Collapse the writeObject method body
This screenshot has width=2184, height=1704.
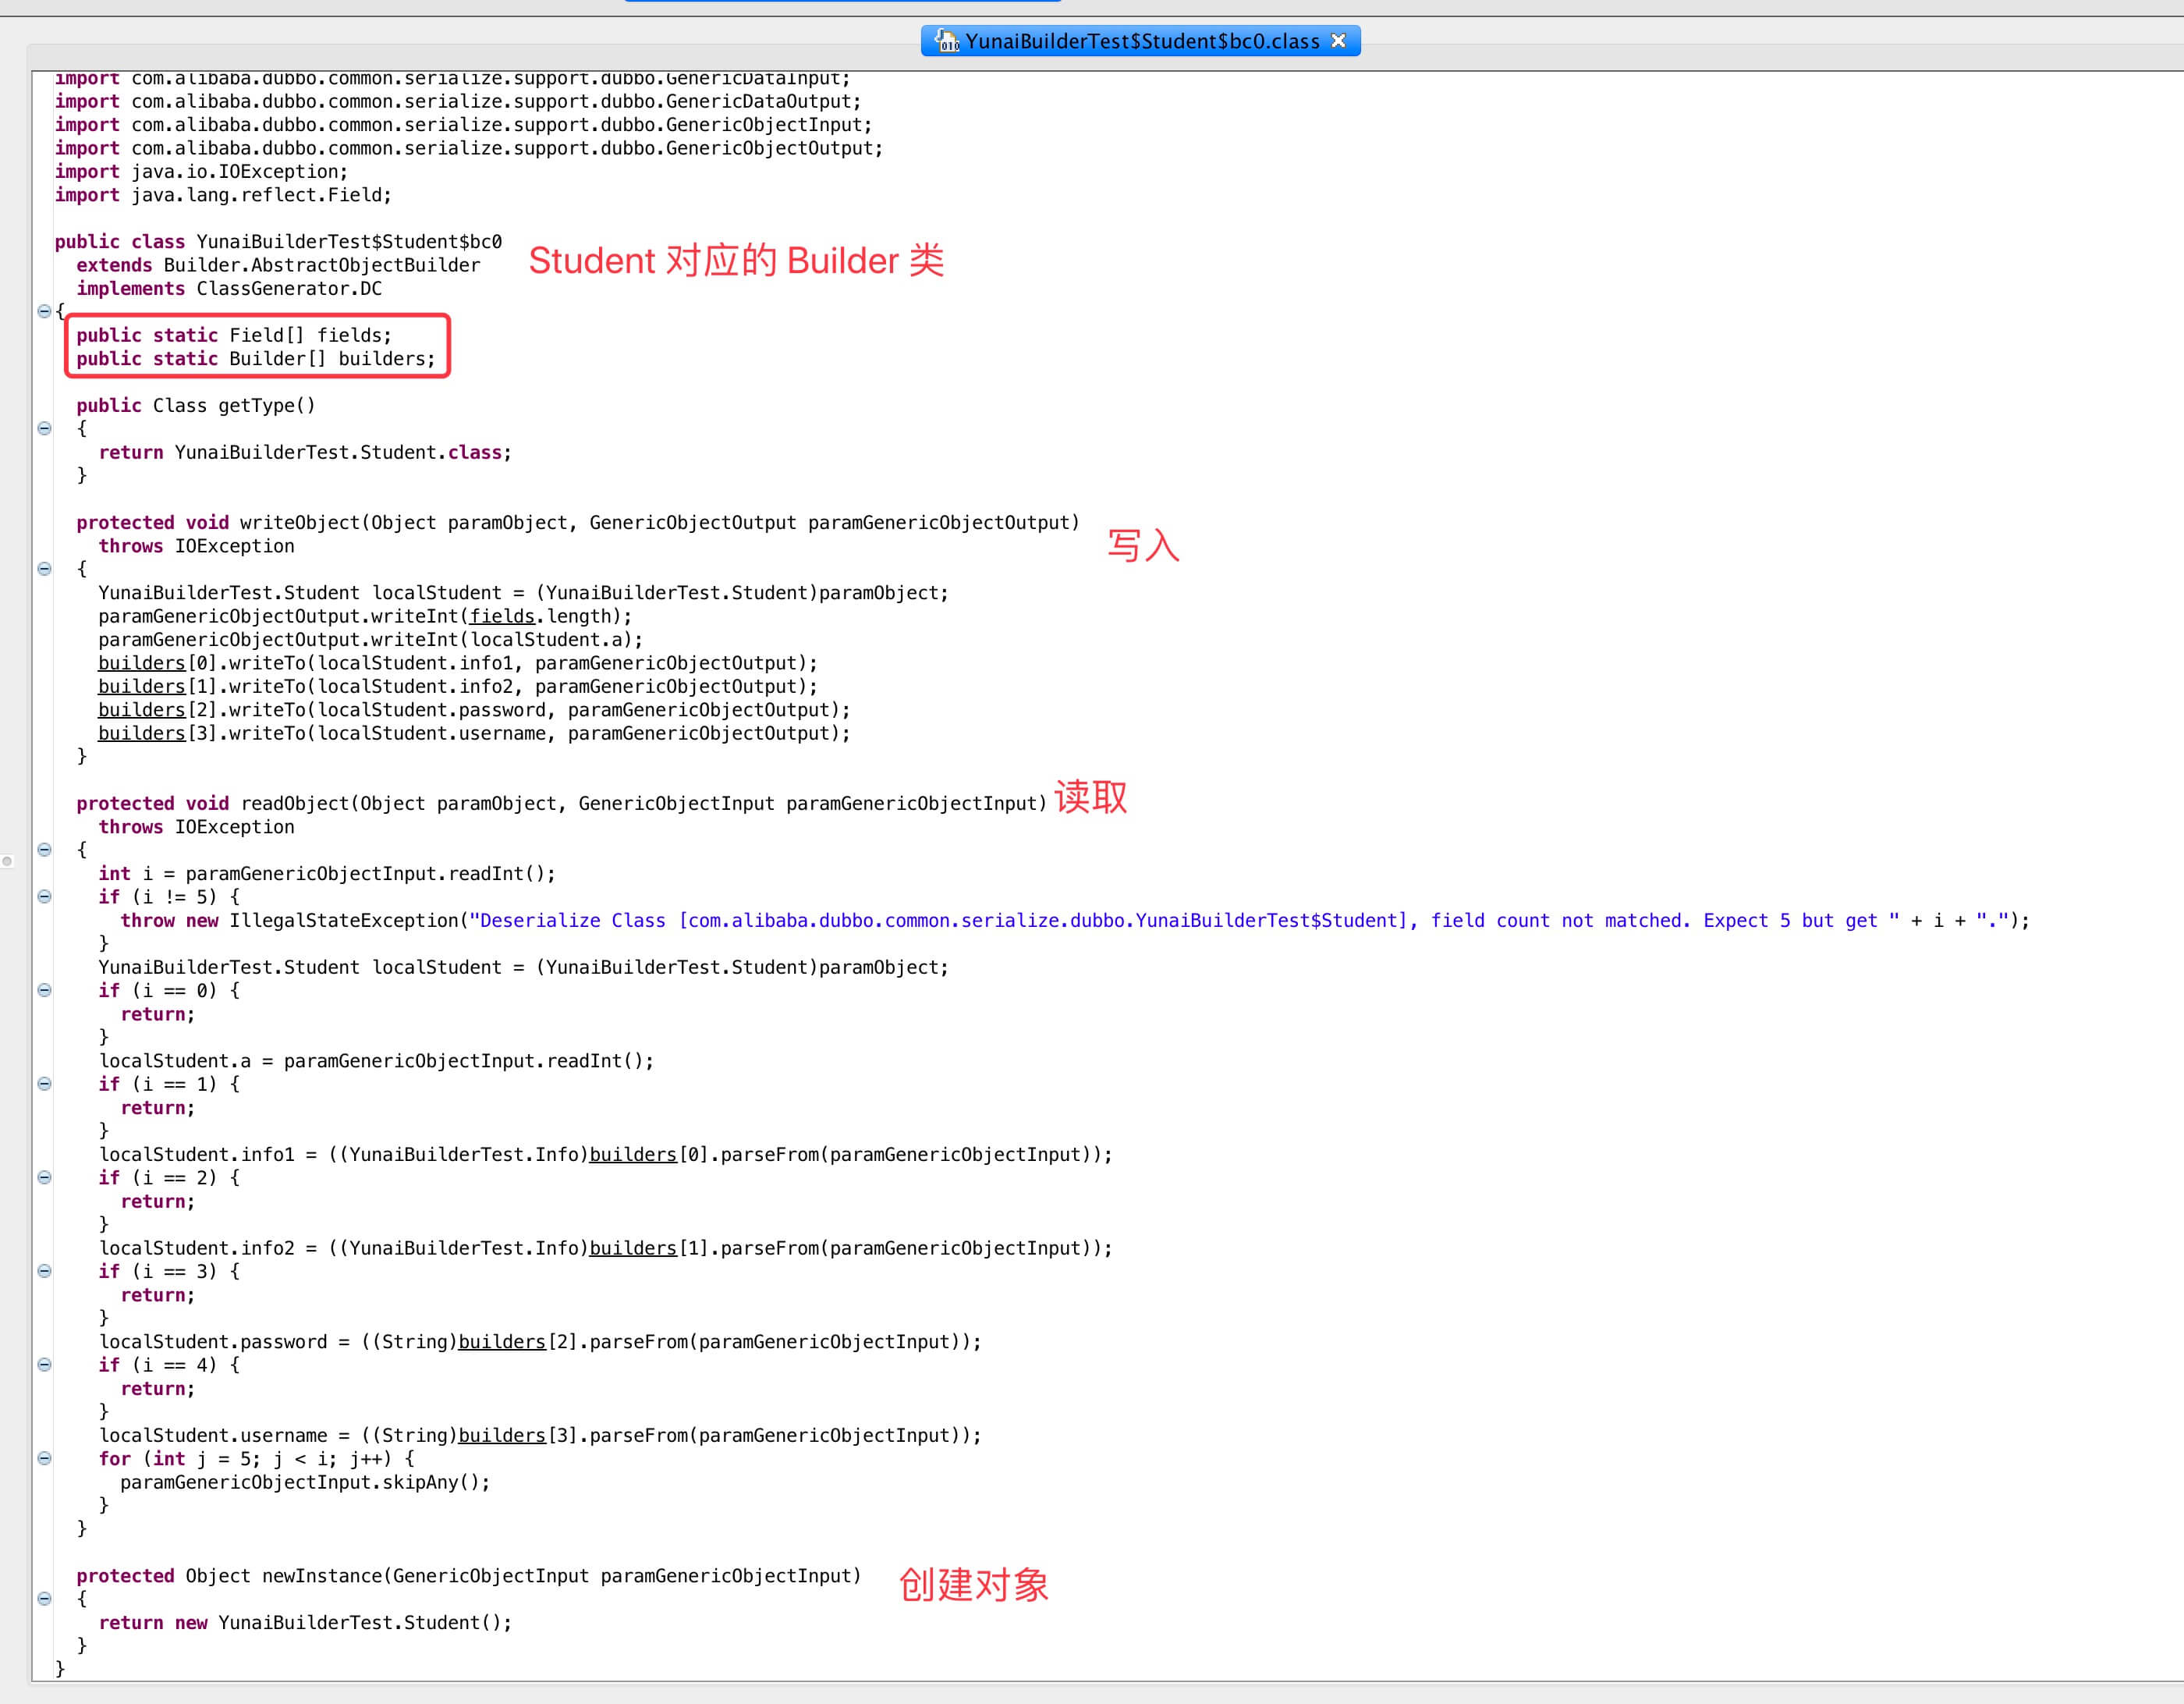click(44, 568)
